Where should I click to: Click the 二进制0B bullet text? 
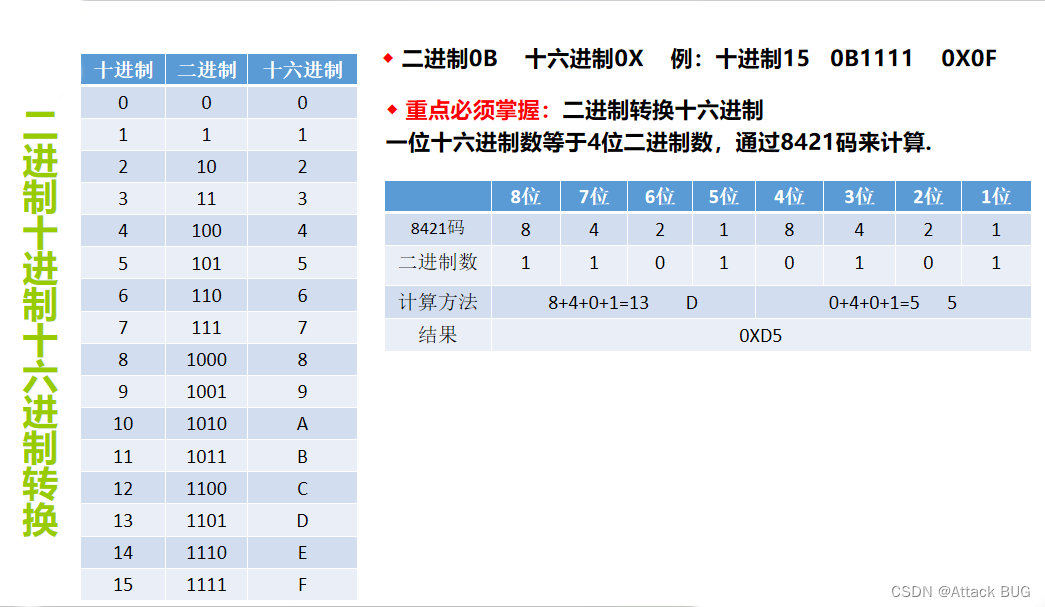[x=450, y=59]
